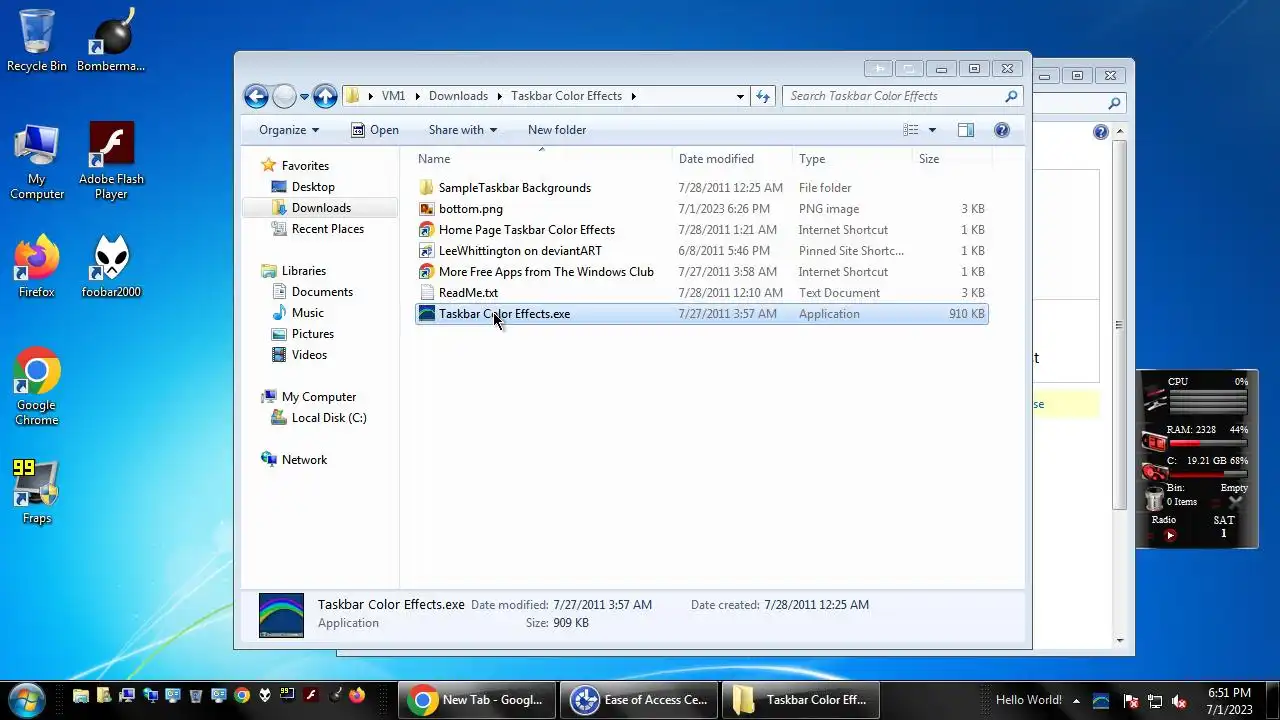Viewport: 1280px width, 720px height.
Task: Sort files by Date modified column
Action: click(x=733, y=159)
